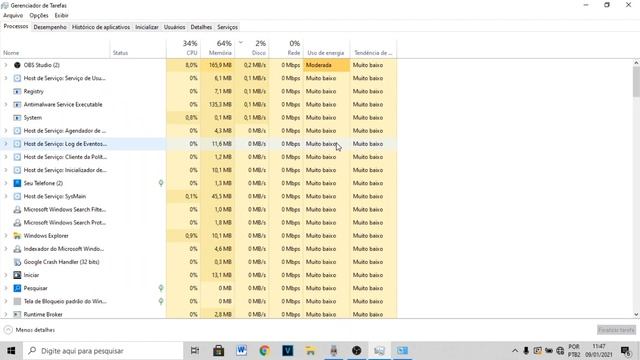Click the Runtime Broker icon
The image size is (640, 360).
(17, 314)
